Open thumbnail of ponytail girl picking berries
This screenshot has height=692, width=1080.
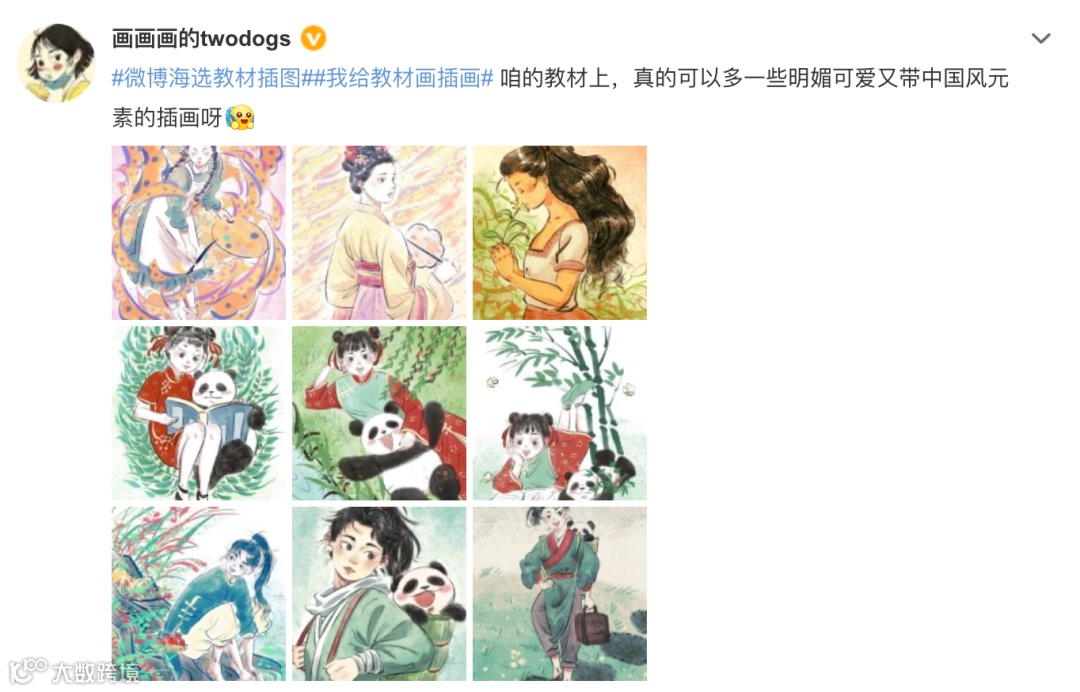198,594
